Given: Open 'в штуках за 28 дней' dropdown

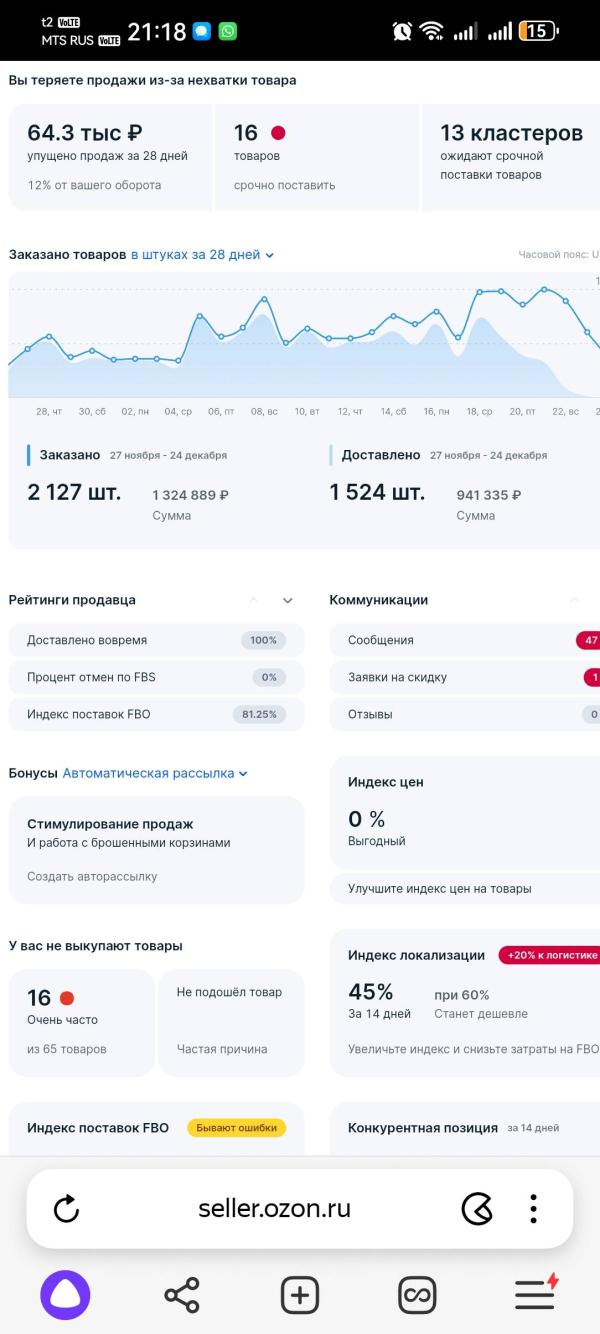Looking at the screenshot, I should coord(202,255).
